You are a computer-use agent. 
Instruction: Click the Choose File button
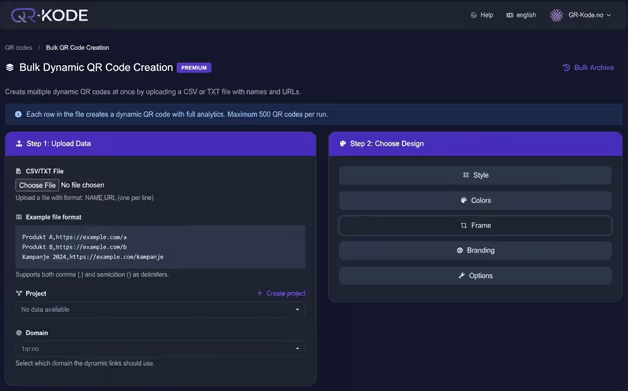click(37, 185)
